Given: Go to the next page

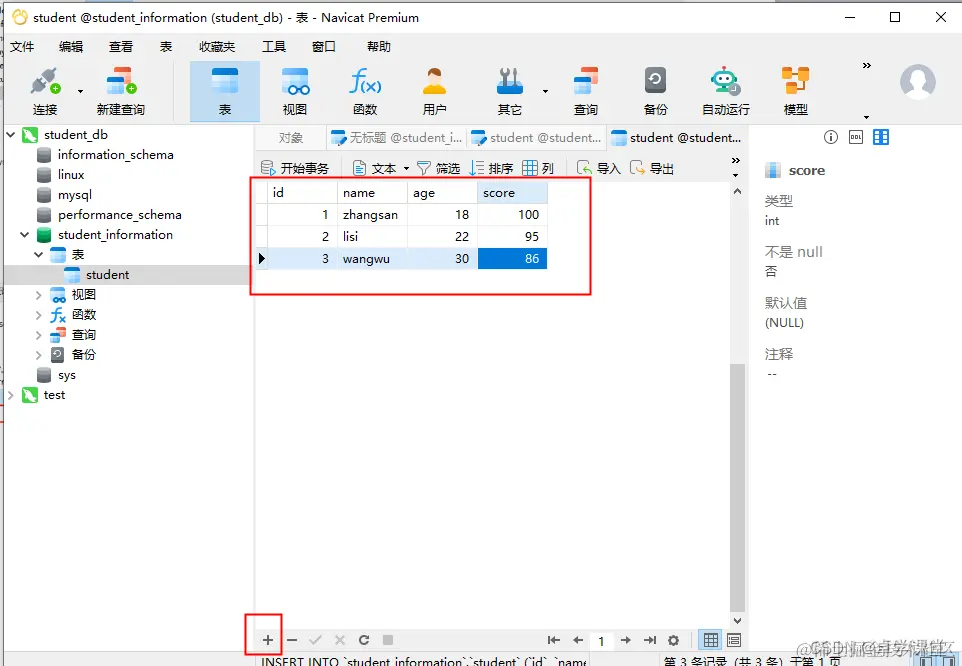Looking at the screenshot, I should pyautogui.click(x=626, y=640).
